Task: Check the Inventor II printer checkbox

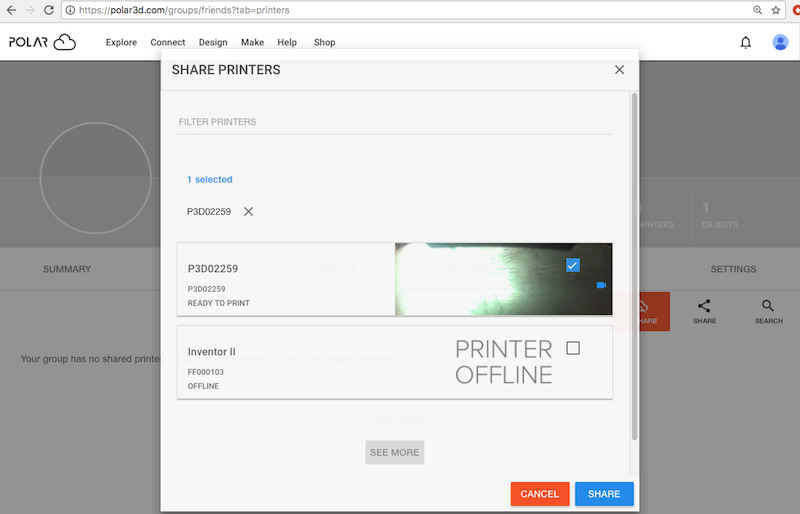Action: click(x=573, y=348)
